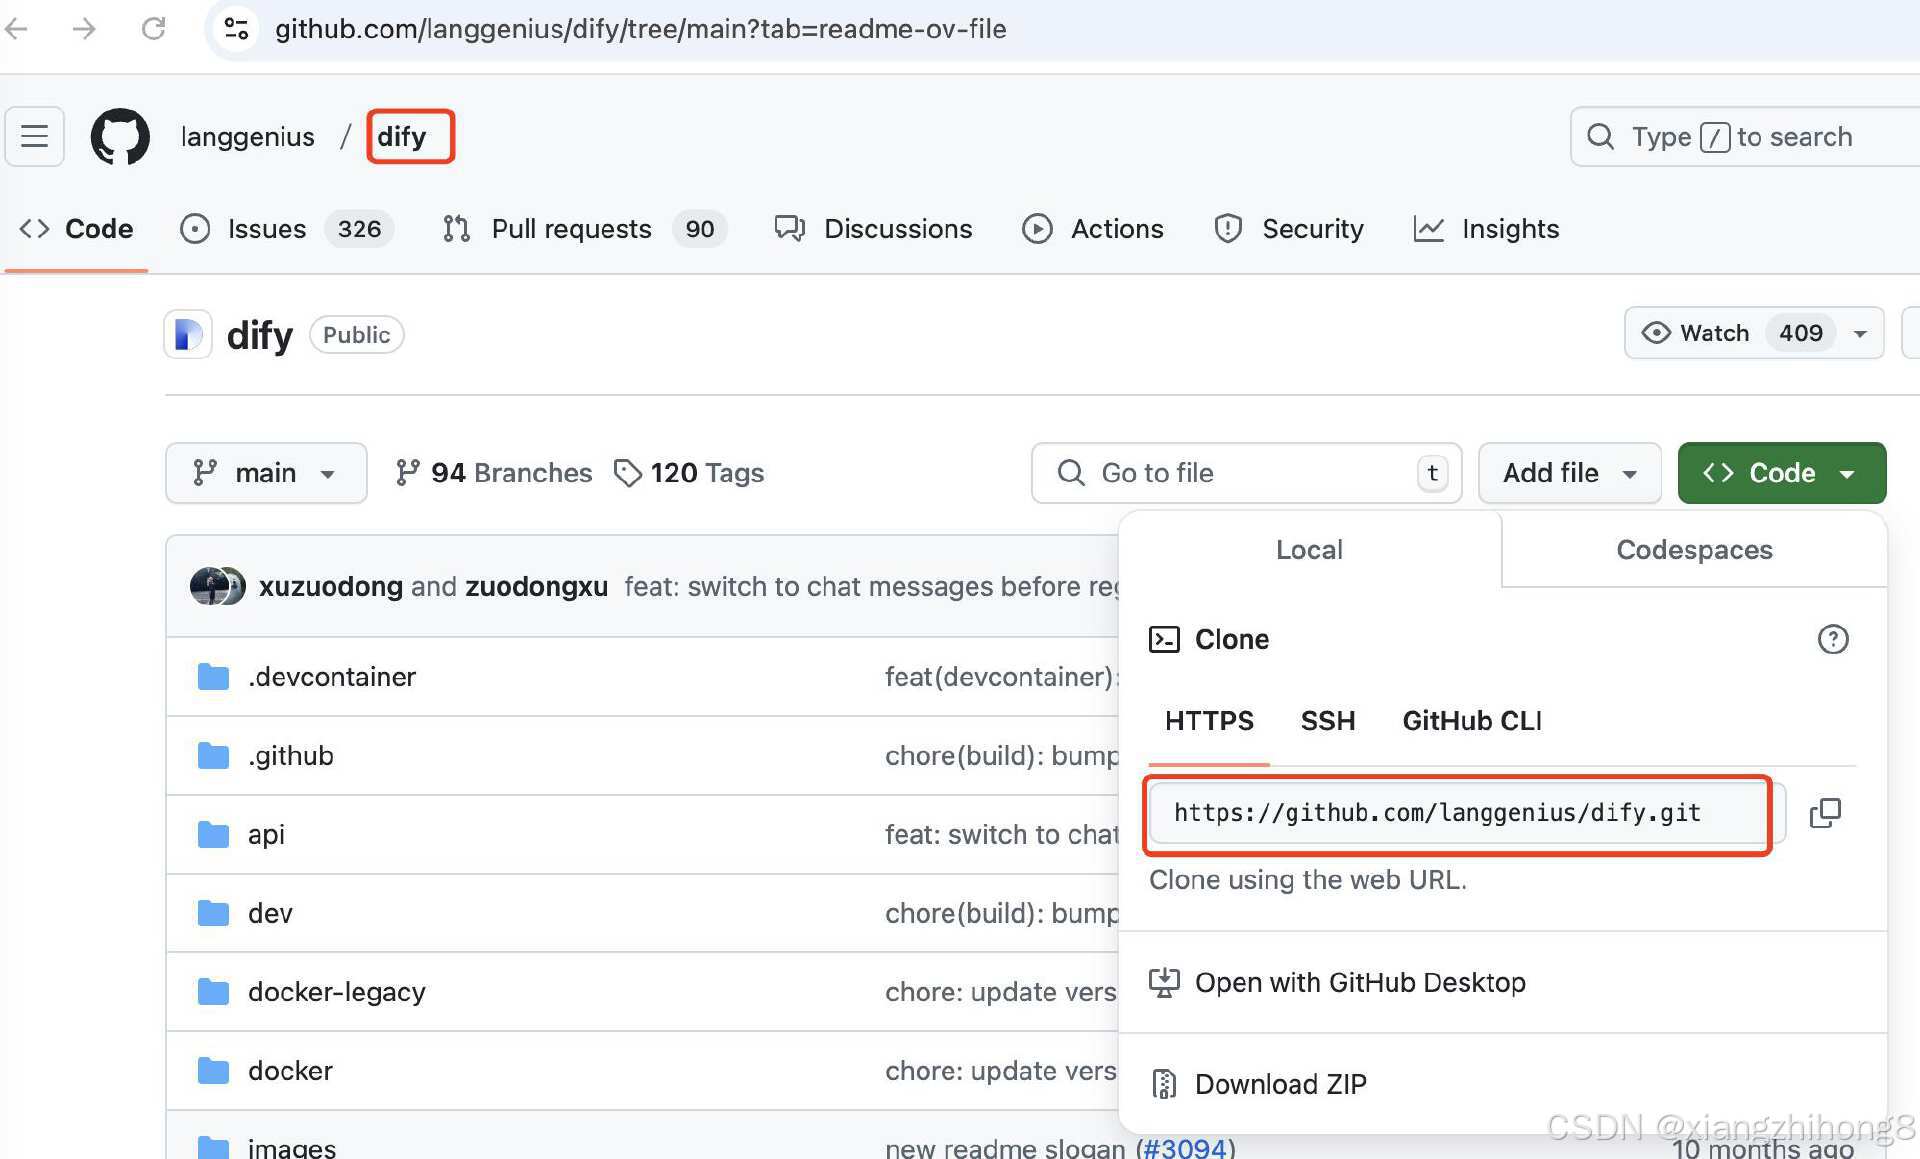Click the Actions play icon

tap(1037, 229)
